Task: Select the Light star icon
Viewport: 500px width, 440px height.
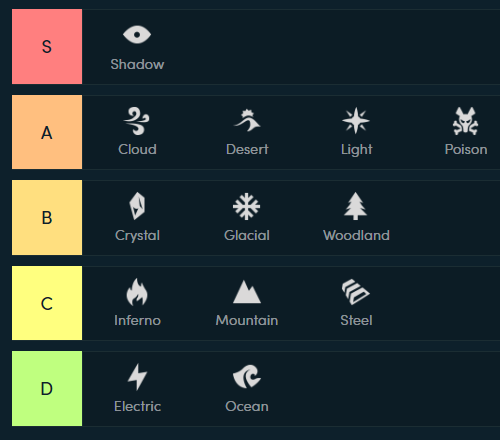Action: pos(356,121)
